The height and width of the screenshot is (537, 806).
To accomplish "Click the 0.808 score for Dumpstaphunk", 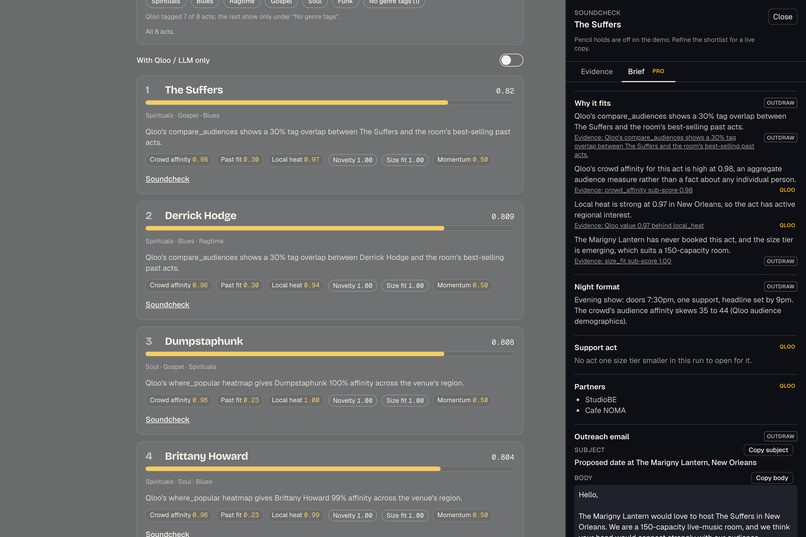I will tap(502, 342).
